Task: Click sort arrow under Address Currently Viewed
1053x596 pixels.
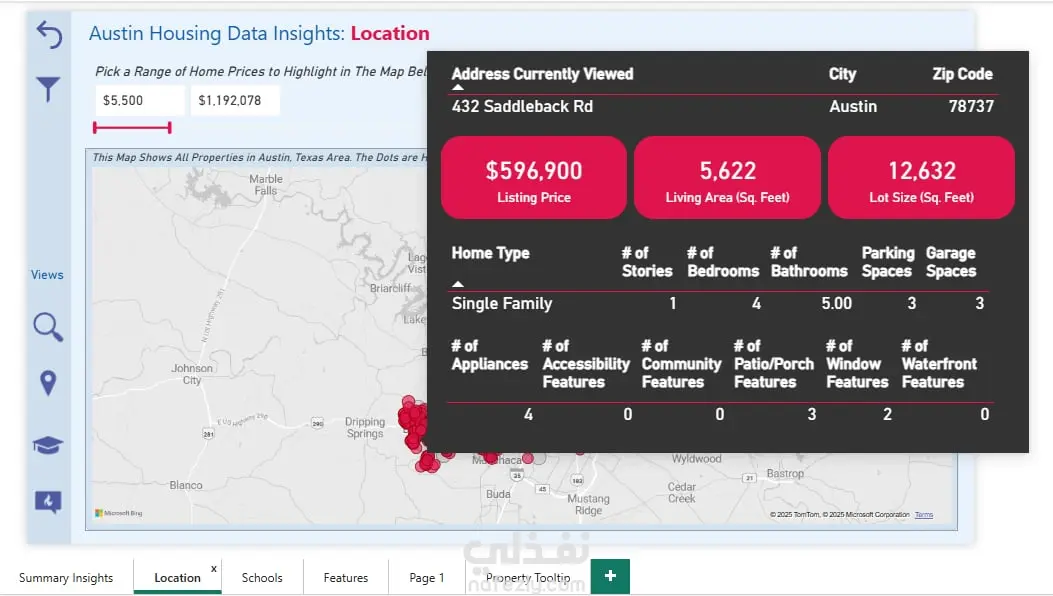Action: [458, 88]
